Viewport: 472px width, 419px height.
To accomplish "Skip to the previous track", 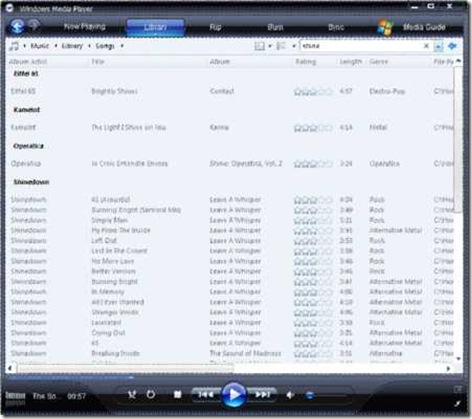I will click(x=206, y=395).
